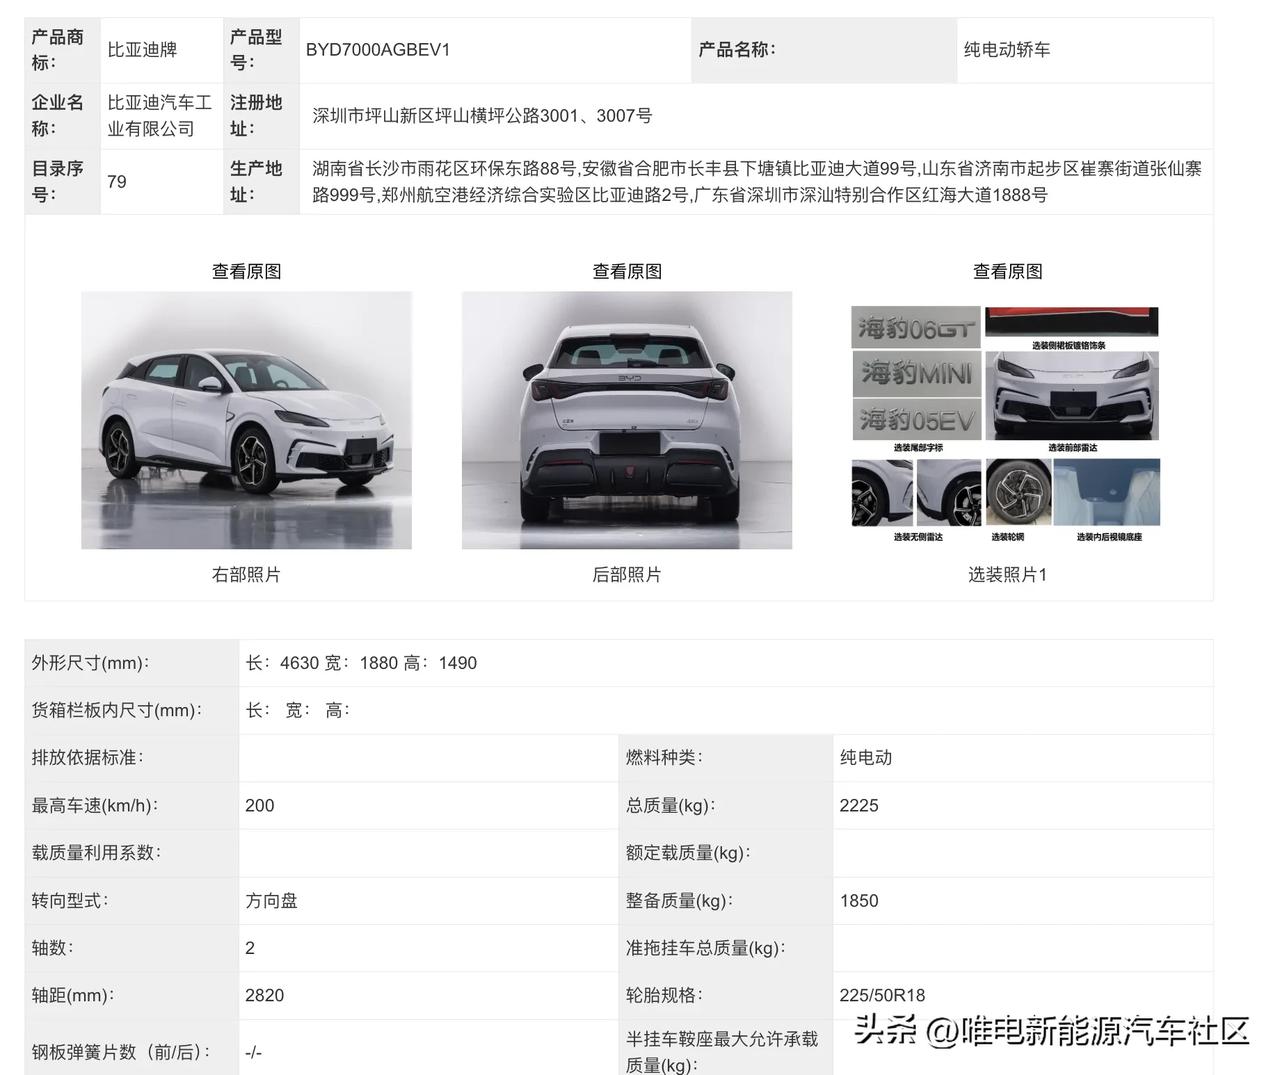1280x1075 pixels.
Task: Select wheelbase value 2820
Action: pos(265,995)
